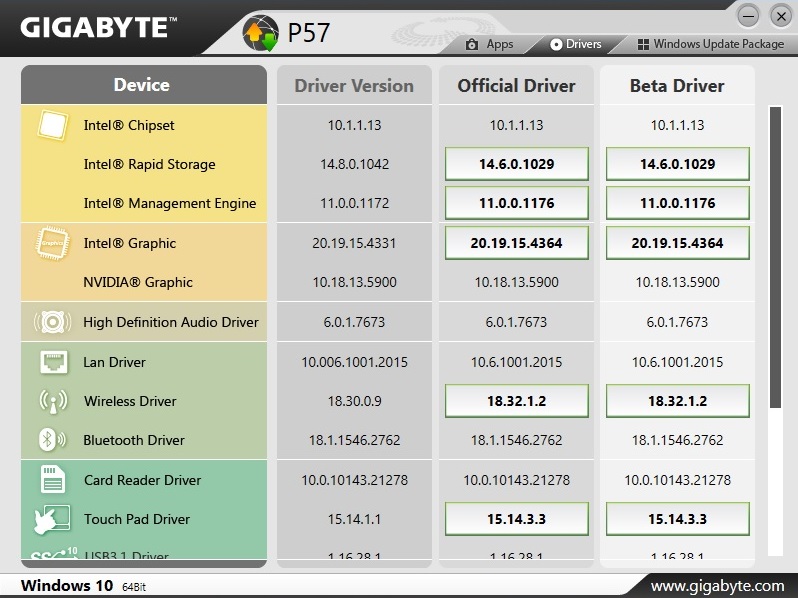Select the Intel® Management Engine row label

(x=169, y=204)
